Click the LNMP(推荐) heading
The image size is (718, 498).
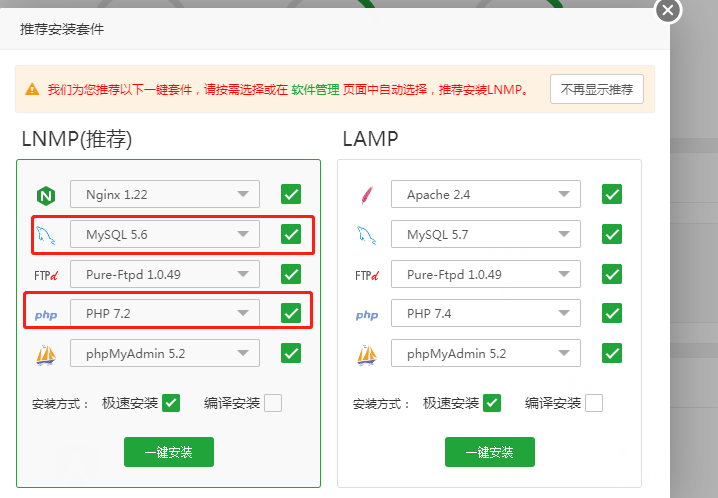click(77, 139)
